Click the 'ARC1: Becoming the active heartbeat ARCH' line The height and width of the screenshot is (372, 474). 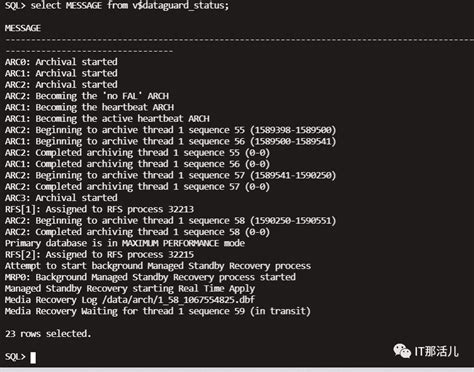point(107,119)
